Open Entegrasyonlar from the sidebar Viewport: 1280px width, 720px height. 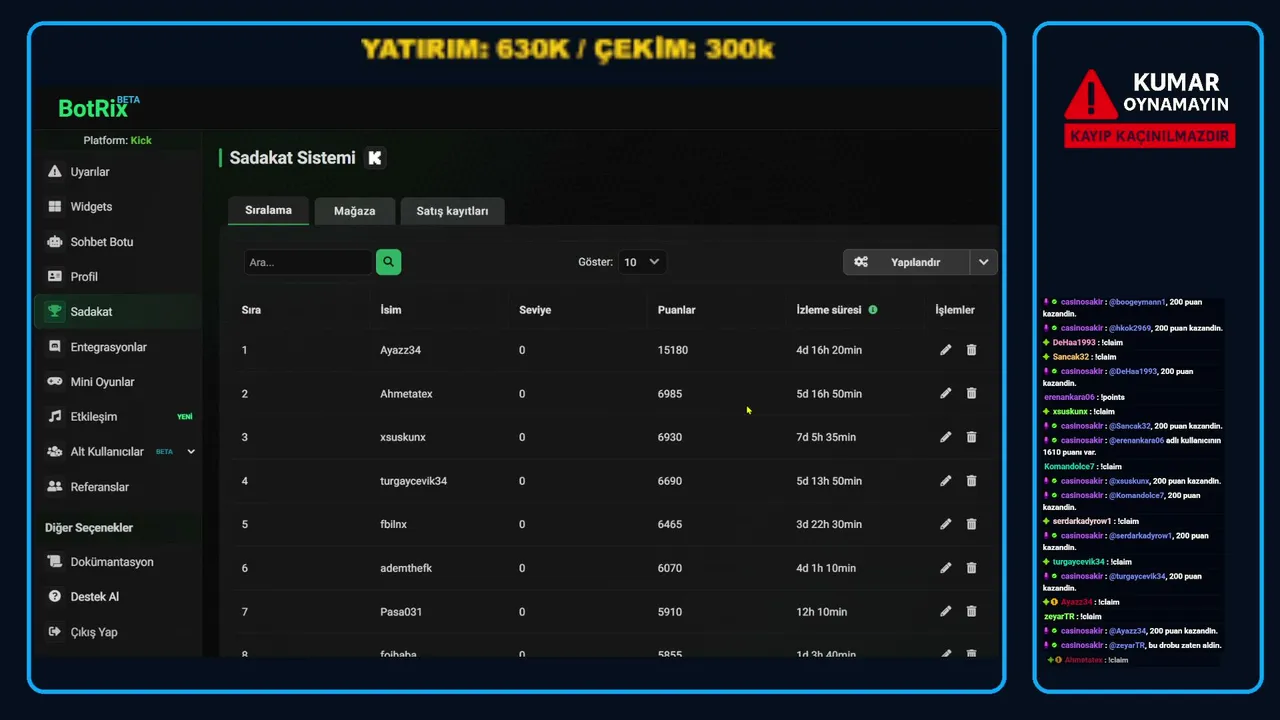coord(117,347)
